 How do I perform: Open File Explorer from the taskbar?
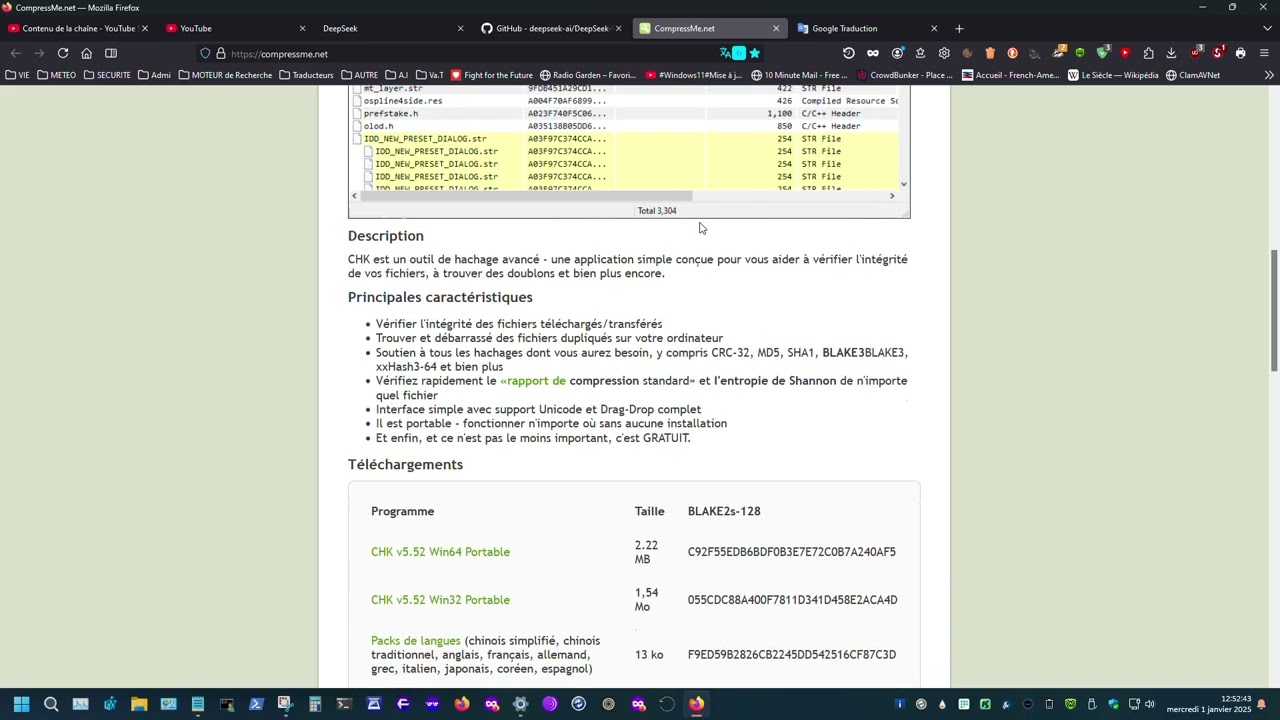139,704
